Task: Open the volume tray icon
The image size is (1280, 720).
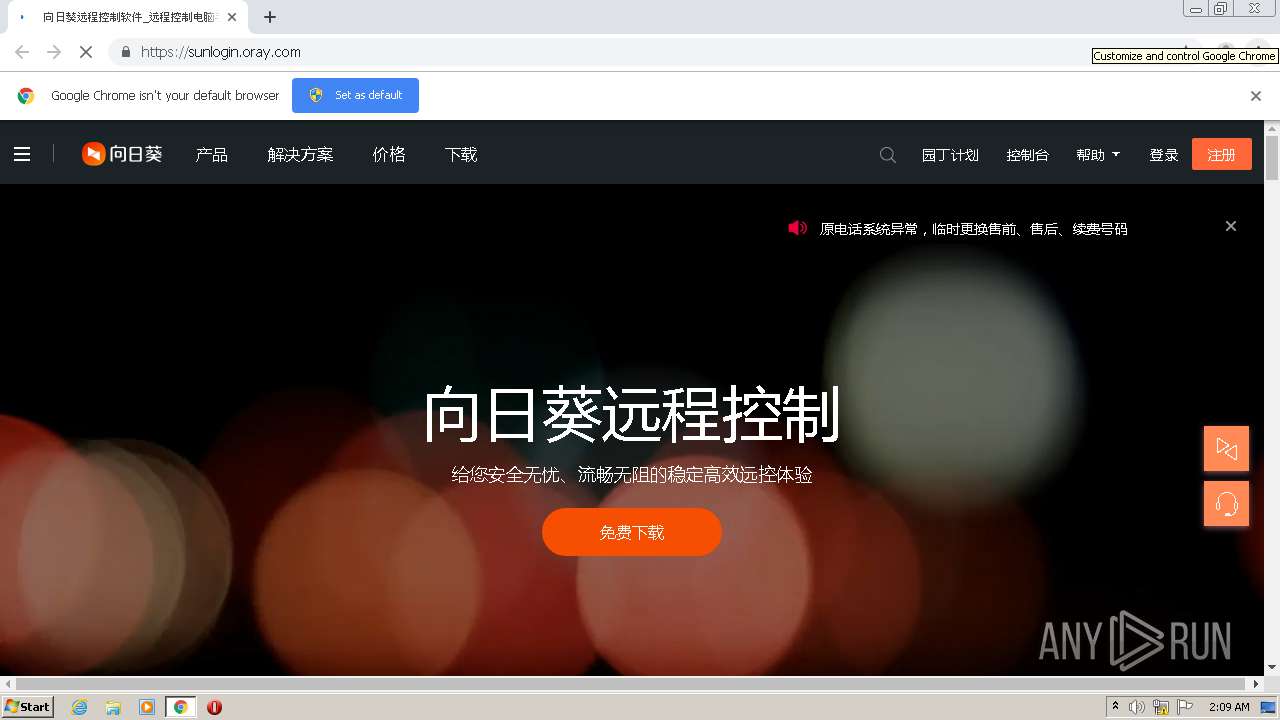Action: (x=1137, y=707)
